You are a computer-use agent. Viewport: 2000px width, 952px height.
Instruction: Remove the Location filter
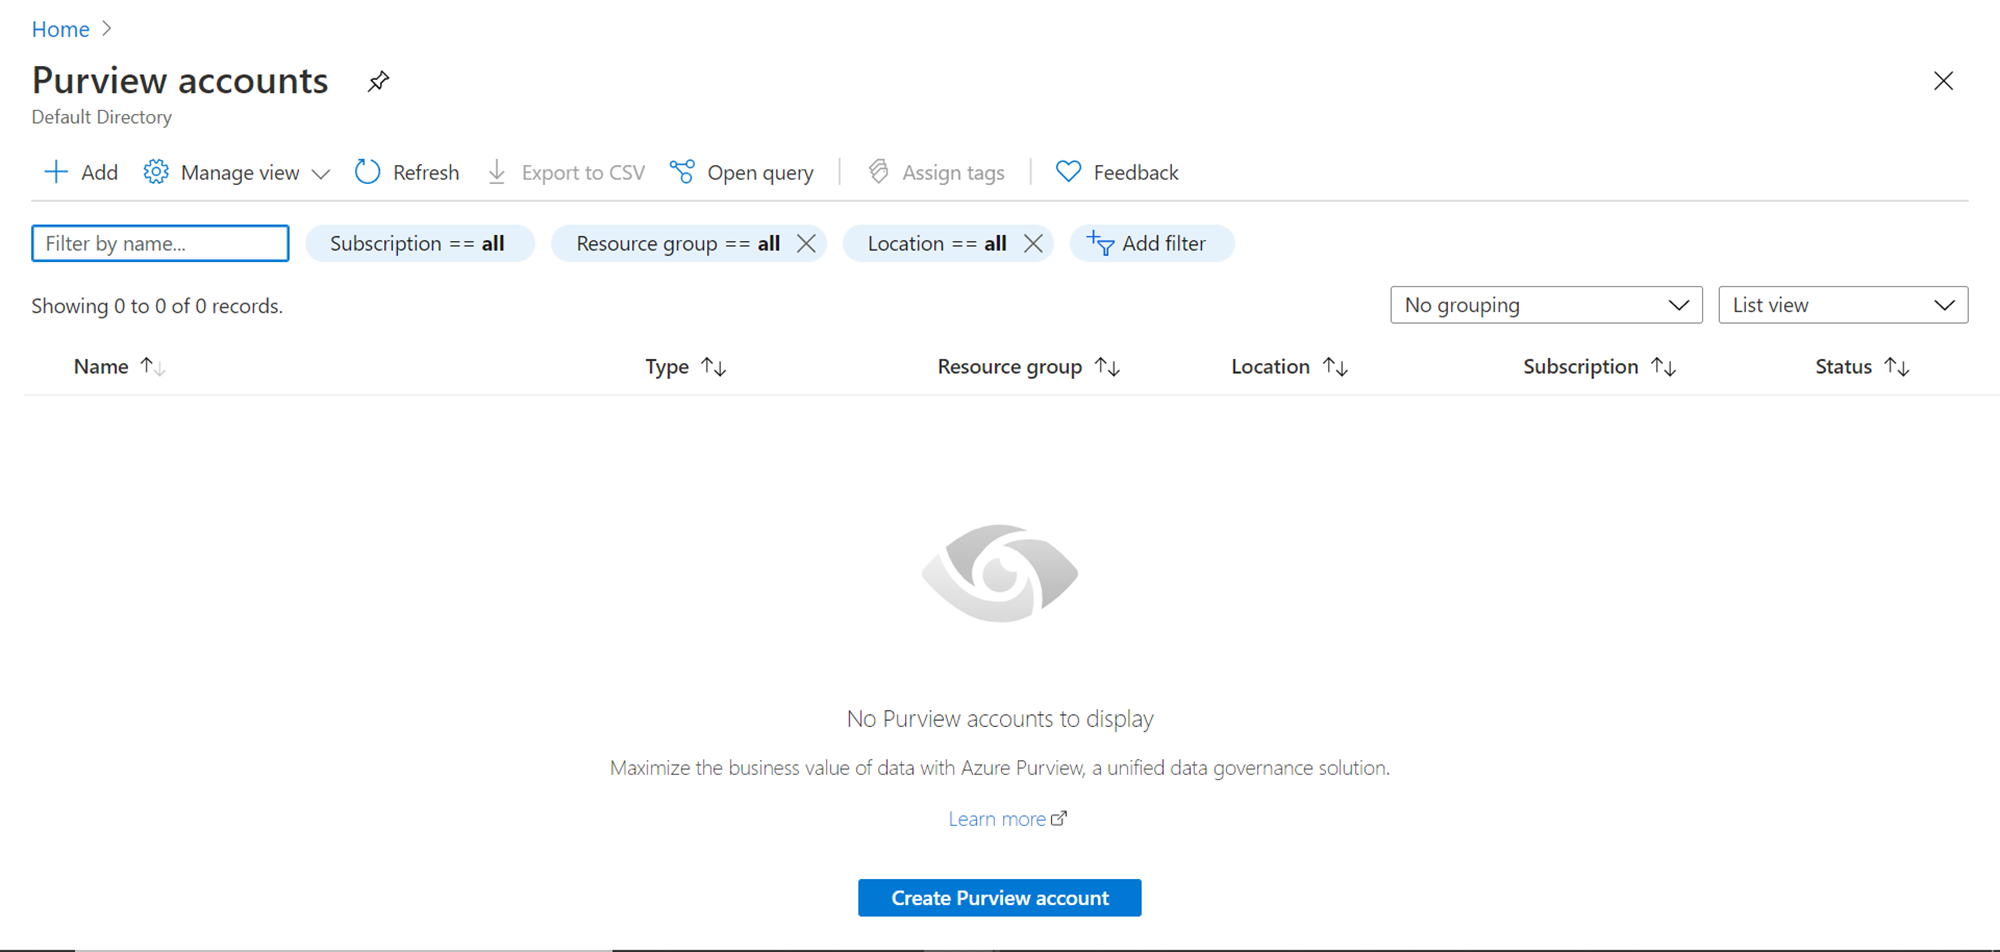coord(1033,243)
